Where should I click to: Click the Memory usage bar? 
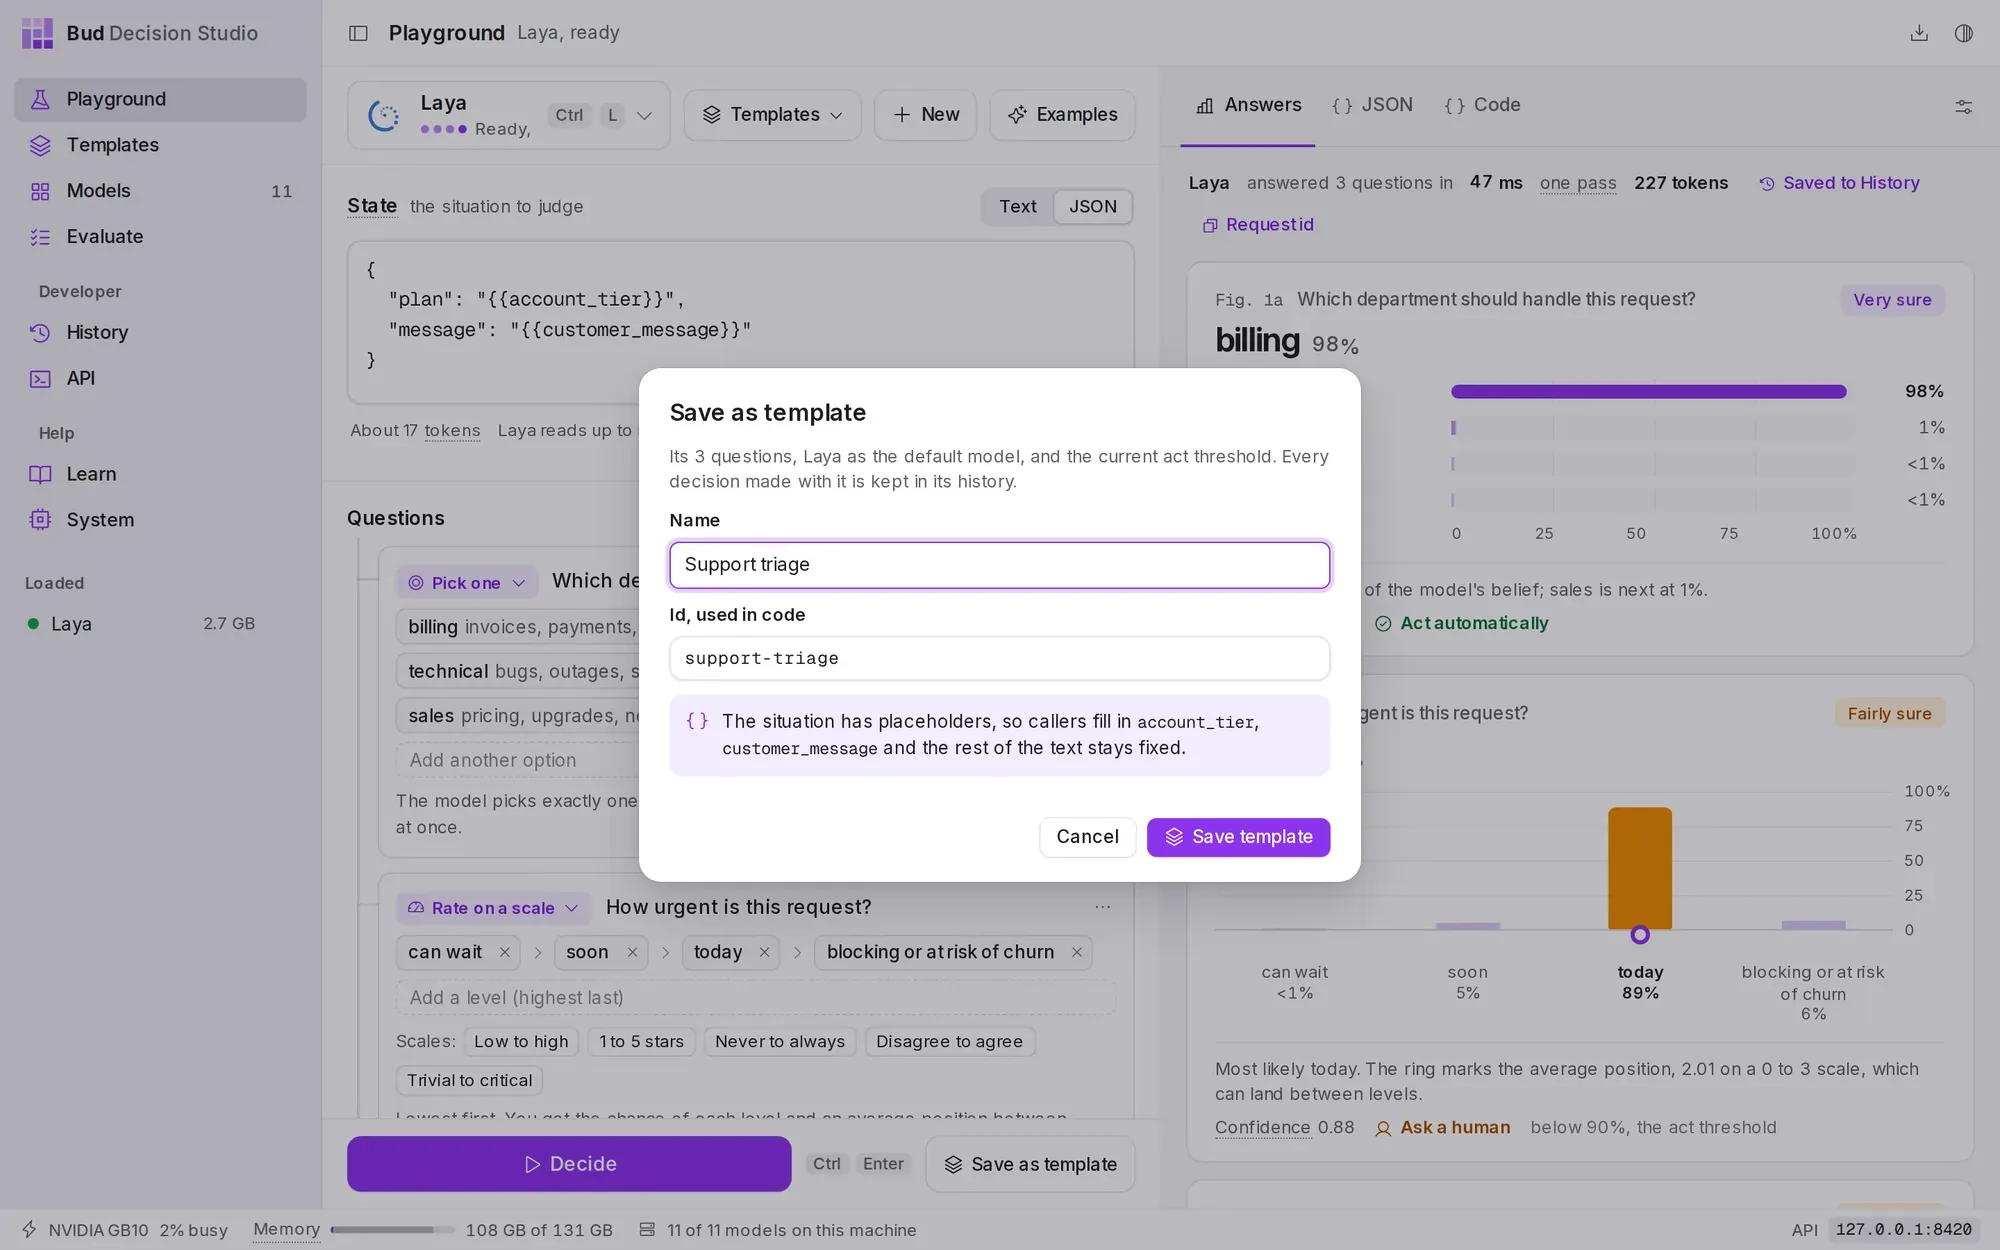pyautogui.click(x=392, y=1230)
